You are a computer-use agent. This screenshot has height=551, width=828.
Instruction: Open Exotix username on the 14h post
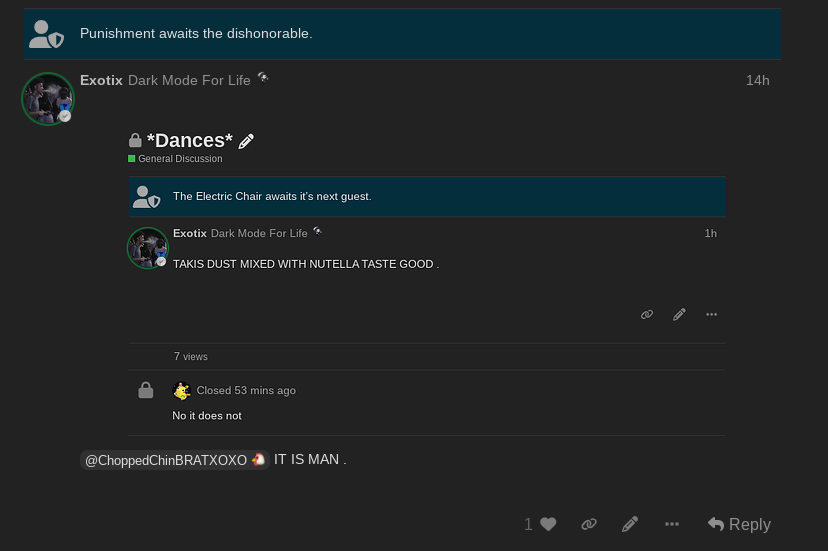pyautogui.click(x=101, y=80)
